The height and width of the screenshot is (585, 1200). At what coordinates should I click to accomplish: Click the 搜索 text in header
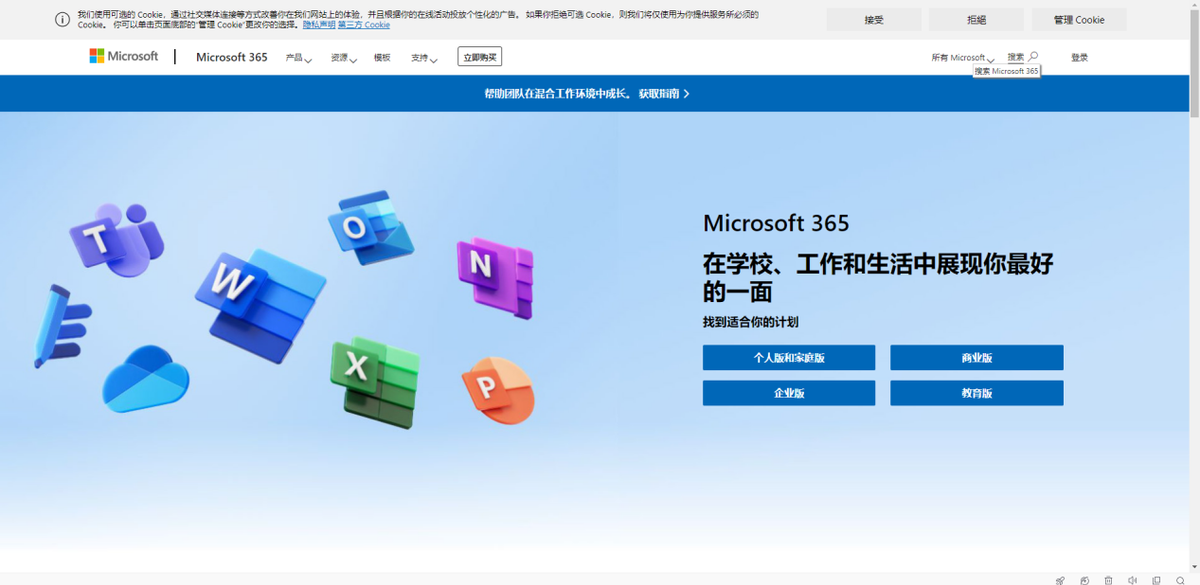coord(1016,57)
